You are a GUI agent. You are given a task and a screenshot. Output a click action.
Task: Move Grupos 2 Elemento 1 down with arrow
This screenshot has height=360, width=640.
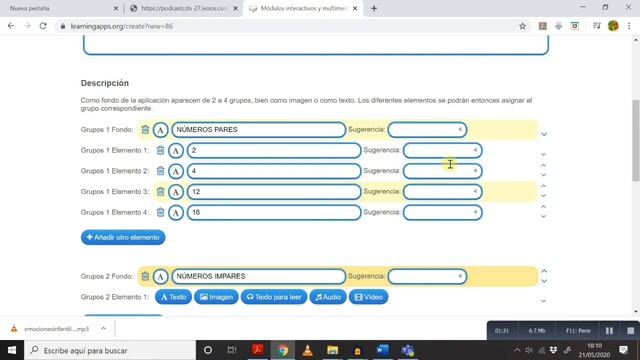coord(544,301)
